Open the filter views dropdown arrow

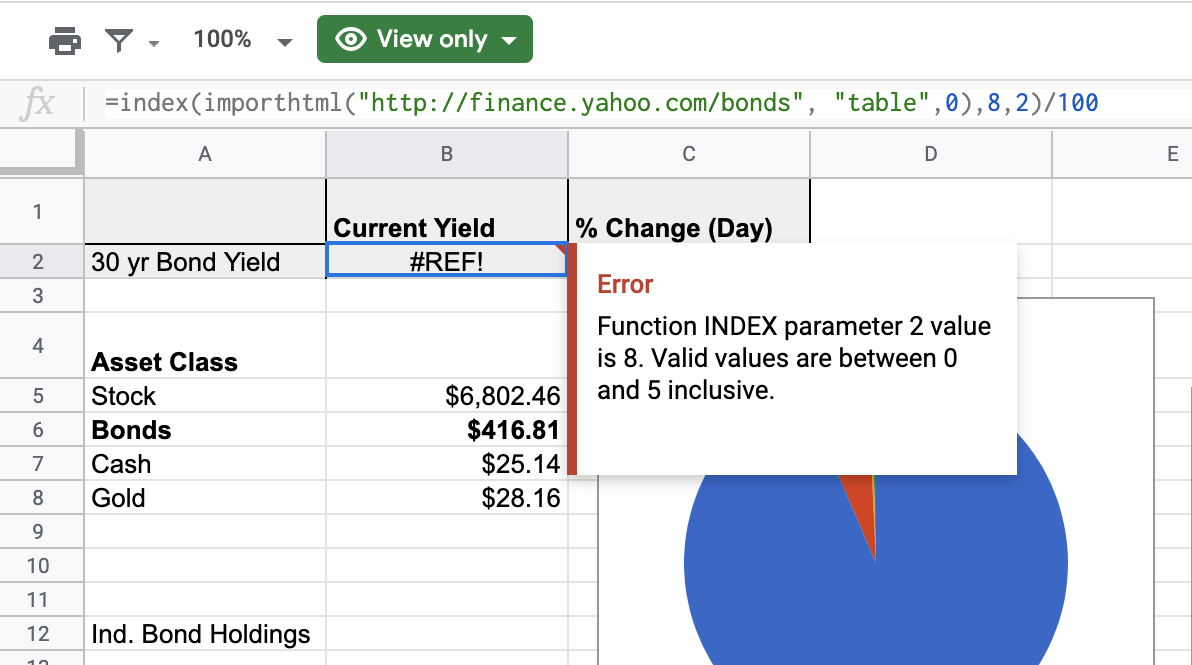coord(154,42)
